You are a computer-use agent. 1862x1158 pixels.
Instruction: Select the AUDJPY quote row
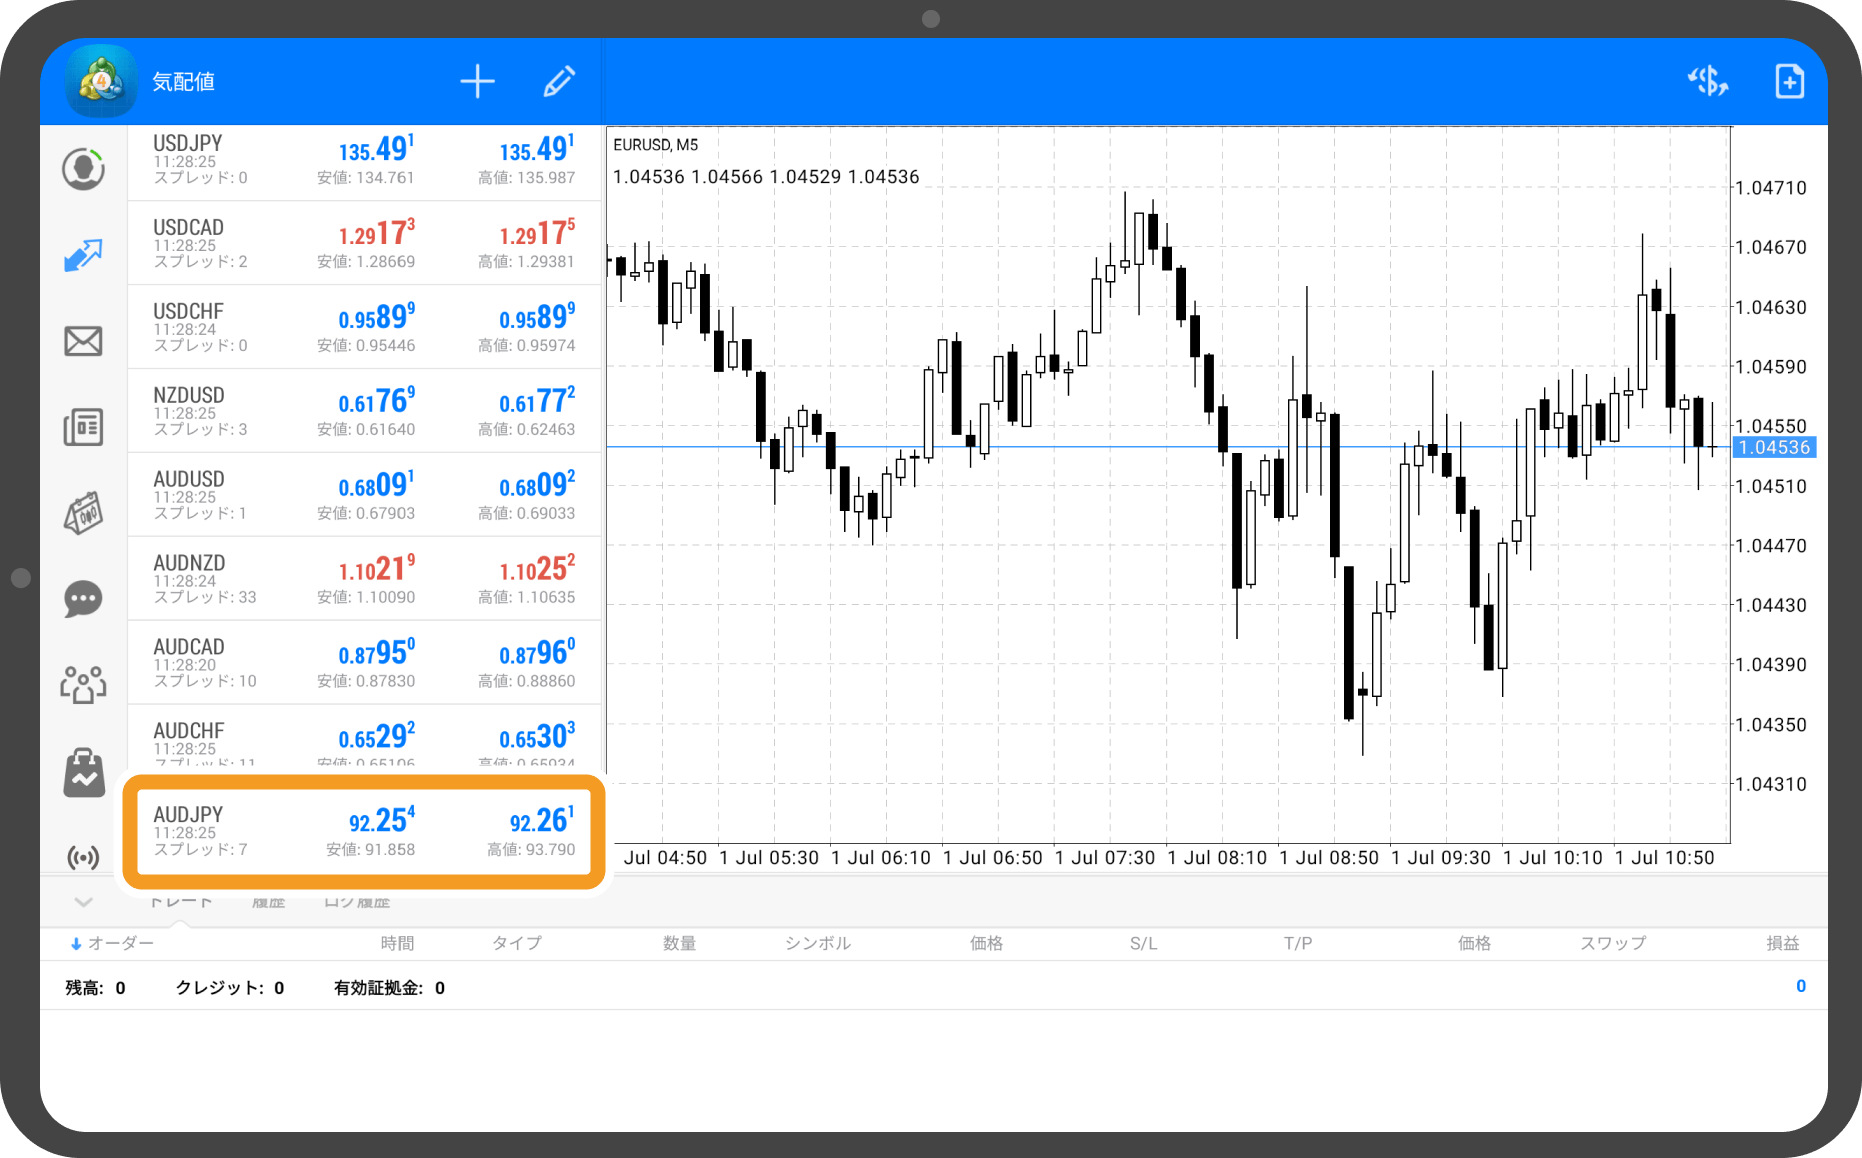[x=365, y=831]
